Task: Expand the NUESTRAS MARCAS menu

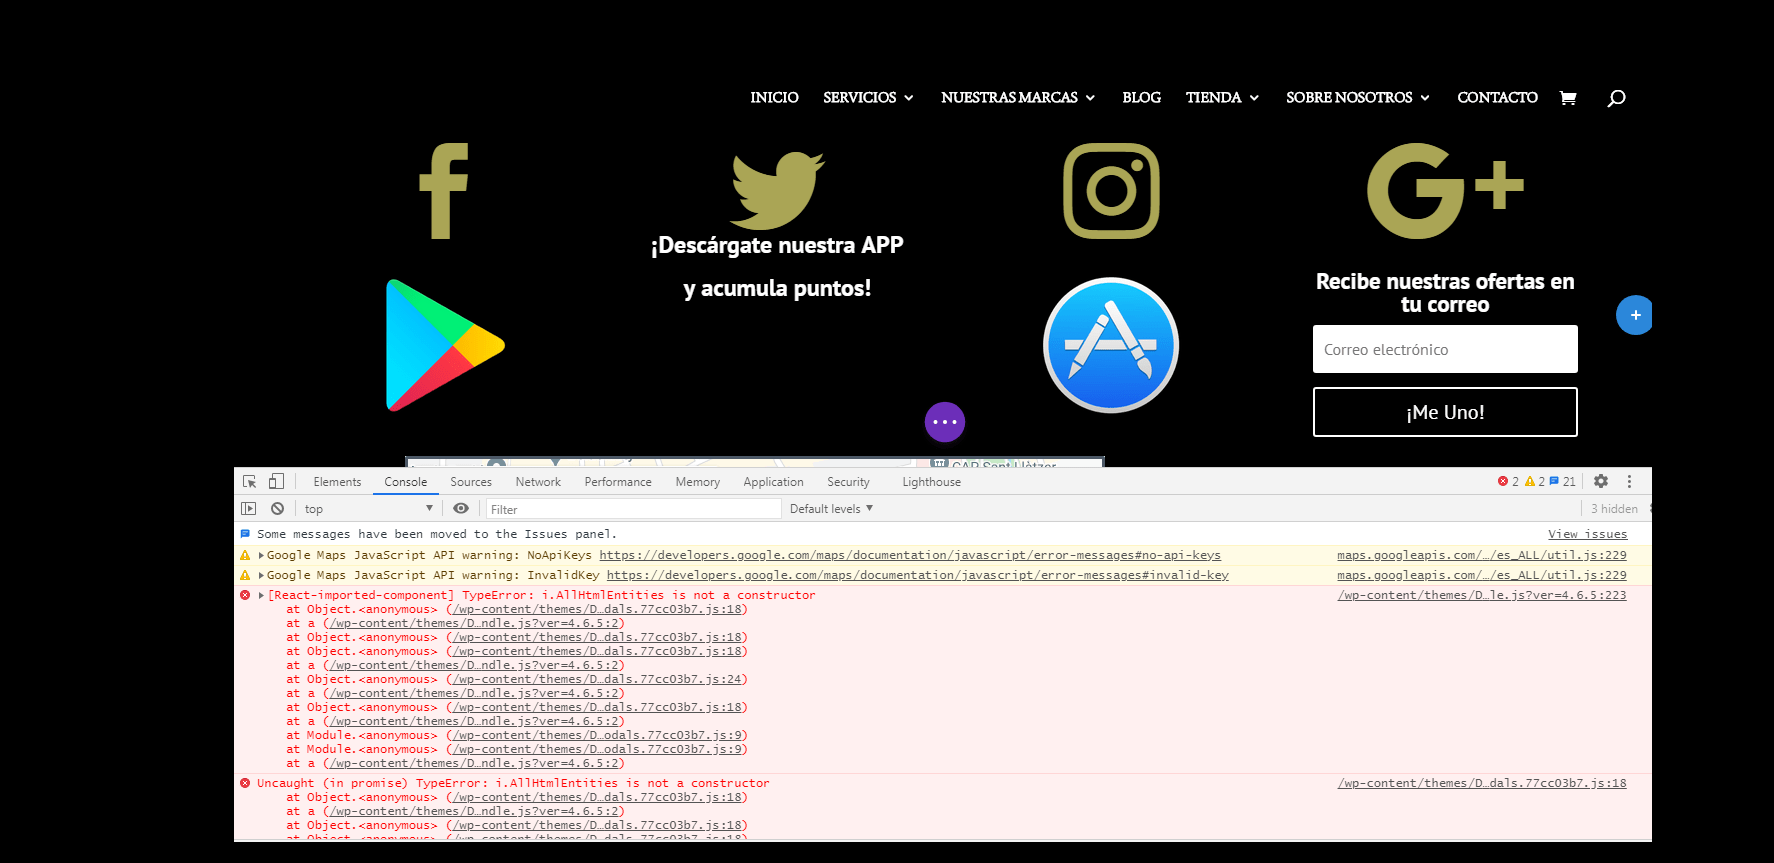Action: point(1018,98)
